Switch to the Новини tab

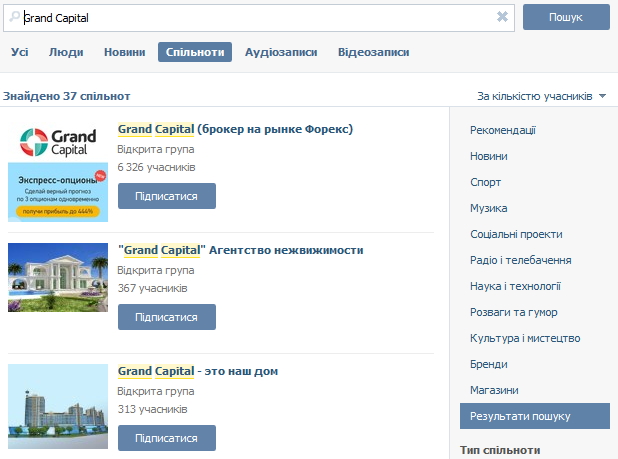(125, 52)
